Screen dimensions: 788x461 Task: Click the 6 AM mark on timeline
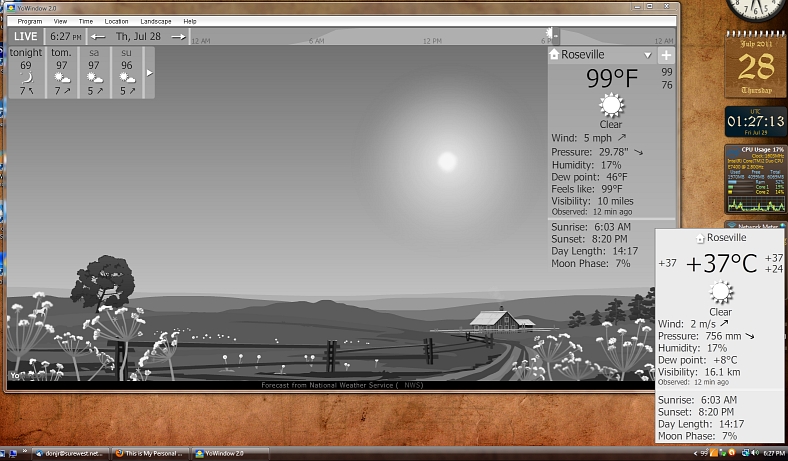[x=316, y=41]
